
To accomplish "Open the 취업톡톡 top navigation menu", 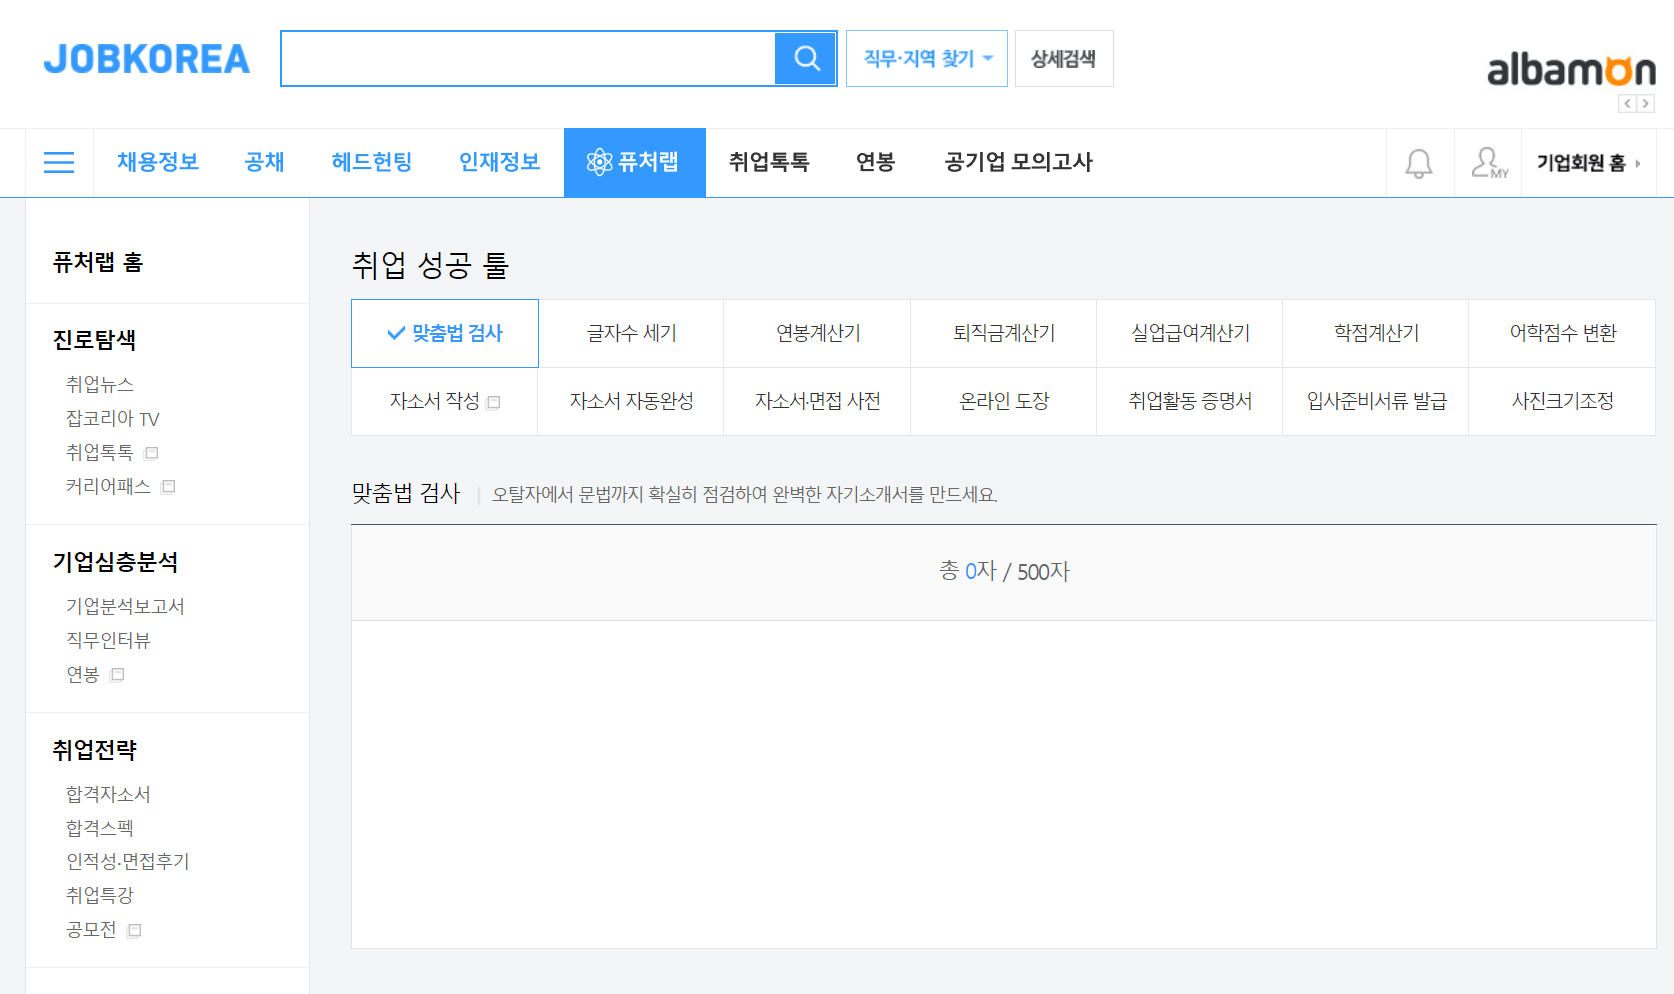I will (x=769, y=162).
